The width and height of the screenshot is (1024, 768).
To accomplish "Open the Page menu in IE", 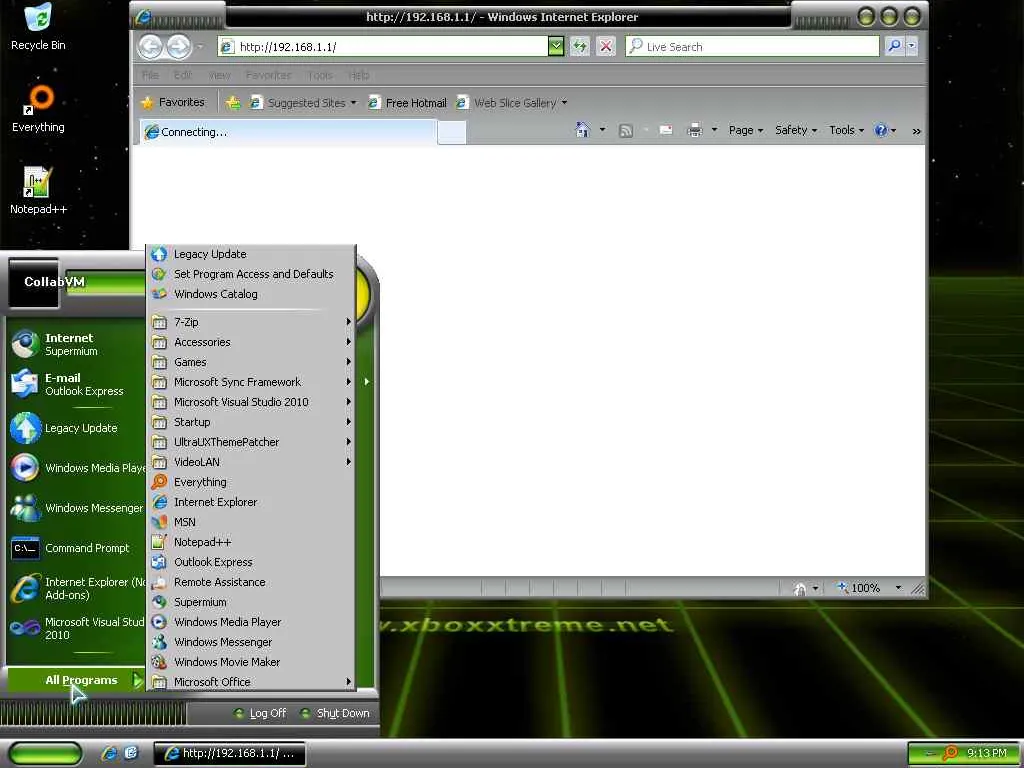I will click(x=745, y=130).
